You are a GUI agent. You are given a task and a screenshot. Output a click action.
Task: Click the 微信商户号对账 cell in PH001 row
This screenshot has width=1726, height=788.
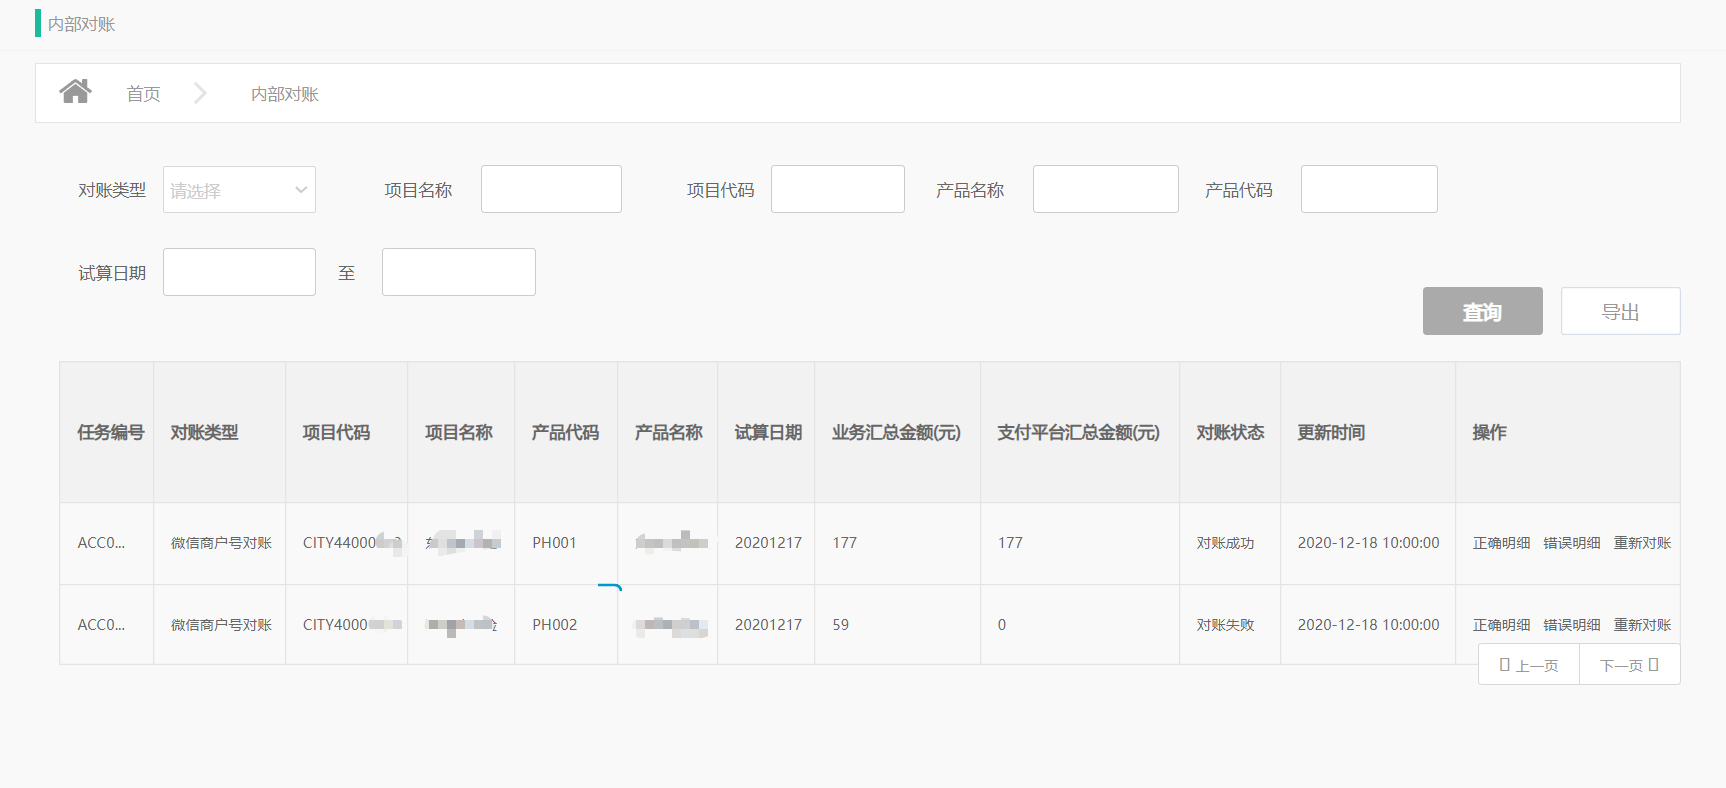(221, 543)
